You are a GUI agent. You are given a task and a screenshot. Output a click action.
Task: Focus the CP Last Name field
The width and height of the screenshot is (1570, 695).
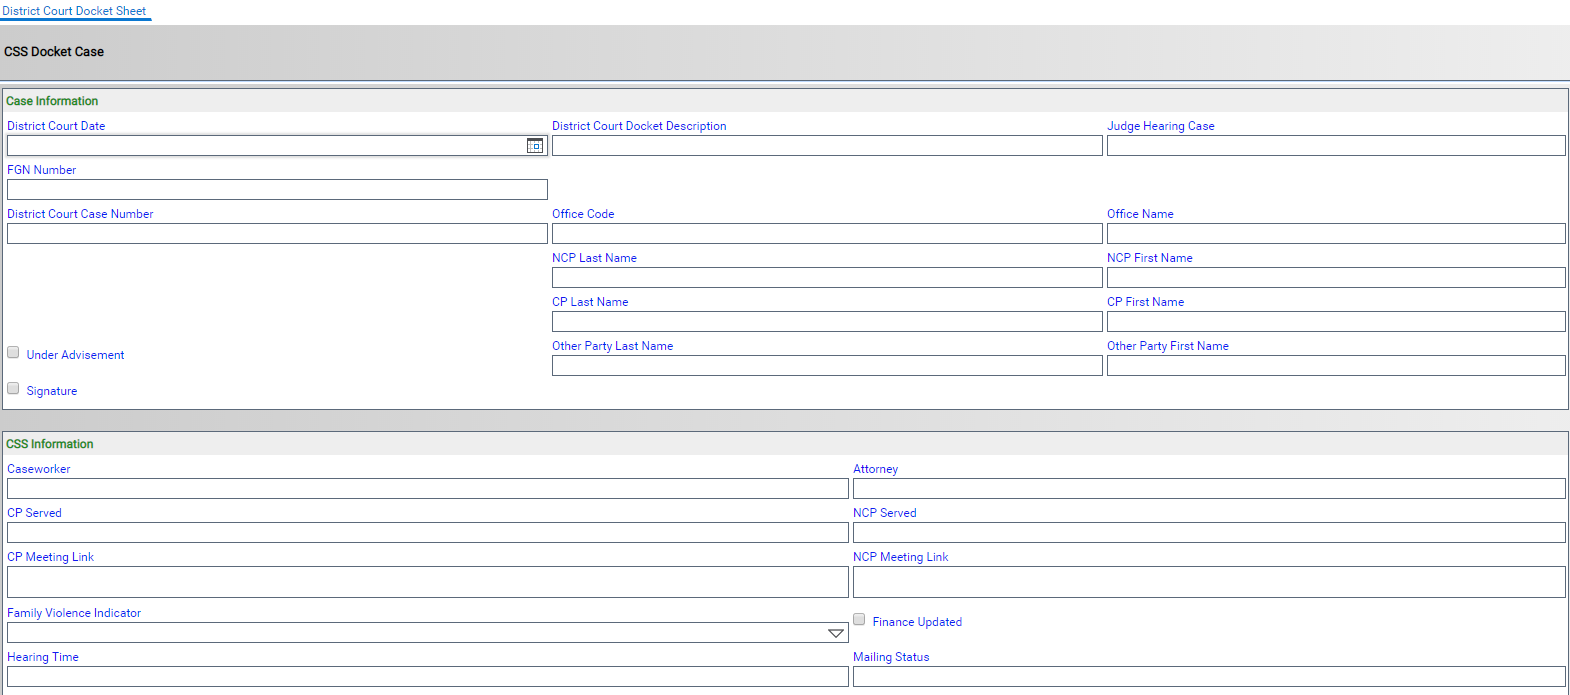(x=827, y=322)
